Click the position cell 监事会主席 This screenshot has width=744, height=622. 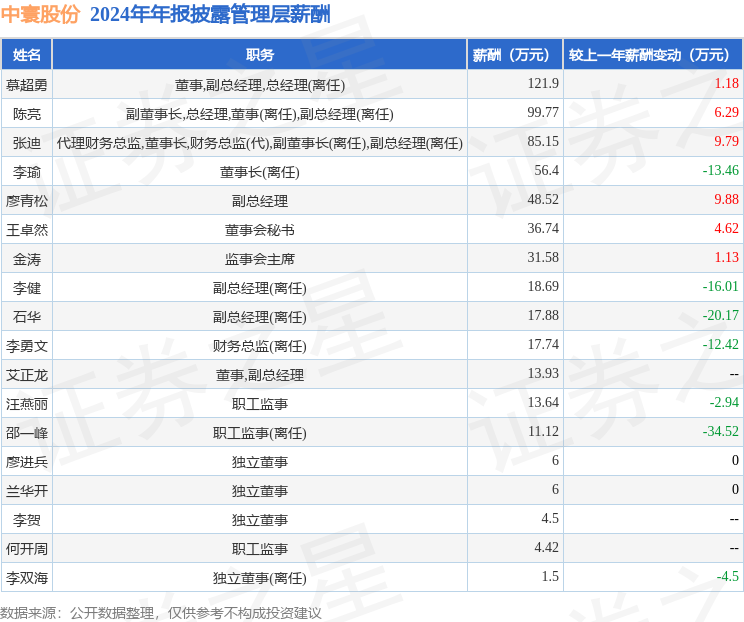click(x=260, y=259)
